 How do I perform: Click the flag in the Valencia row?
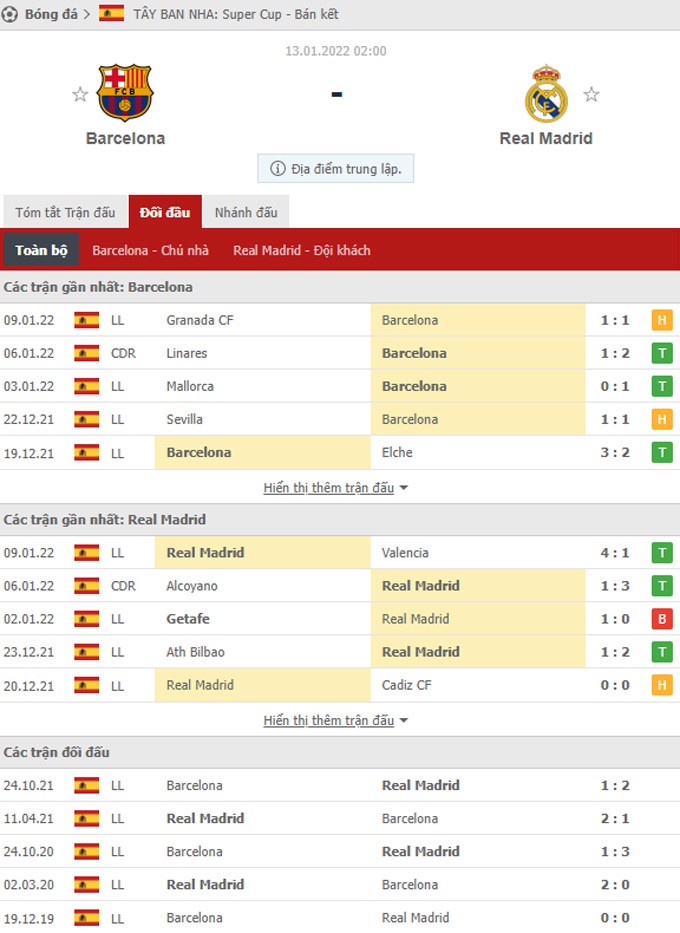[x=87, y=553]
